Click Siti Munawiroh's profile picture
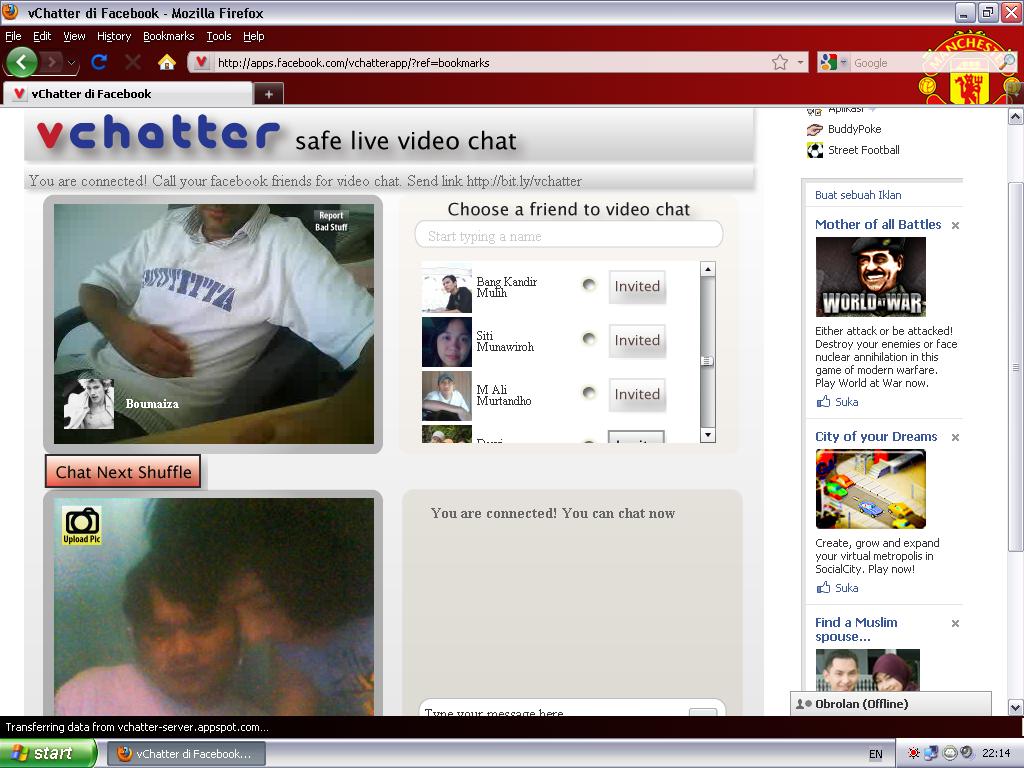This screenshot has height=768, width=1024. (x=447, y=342)
